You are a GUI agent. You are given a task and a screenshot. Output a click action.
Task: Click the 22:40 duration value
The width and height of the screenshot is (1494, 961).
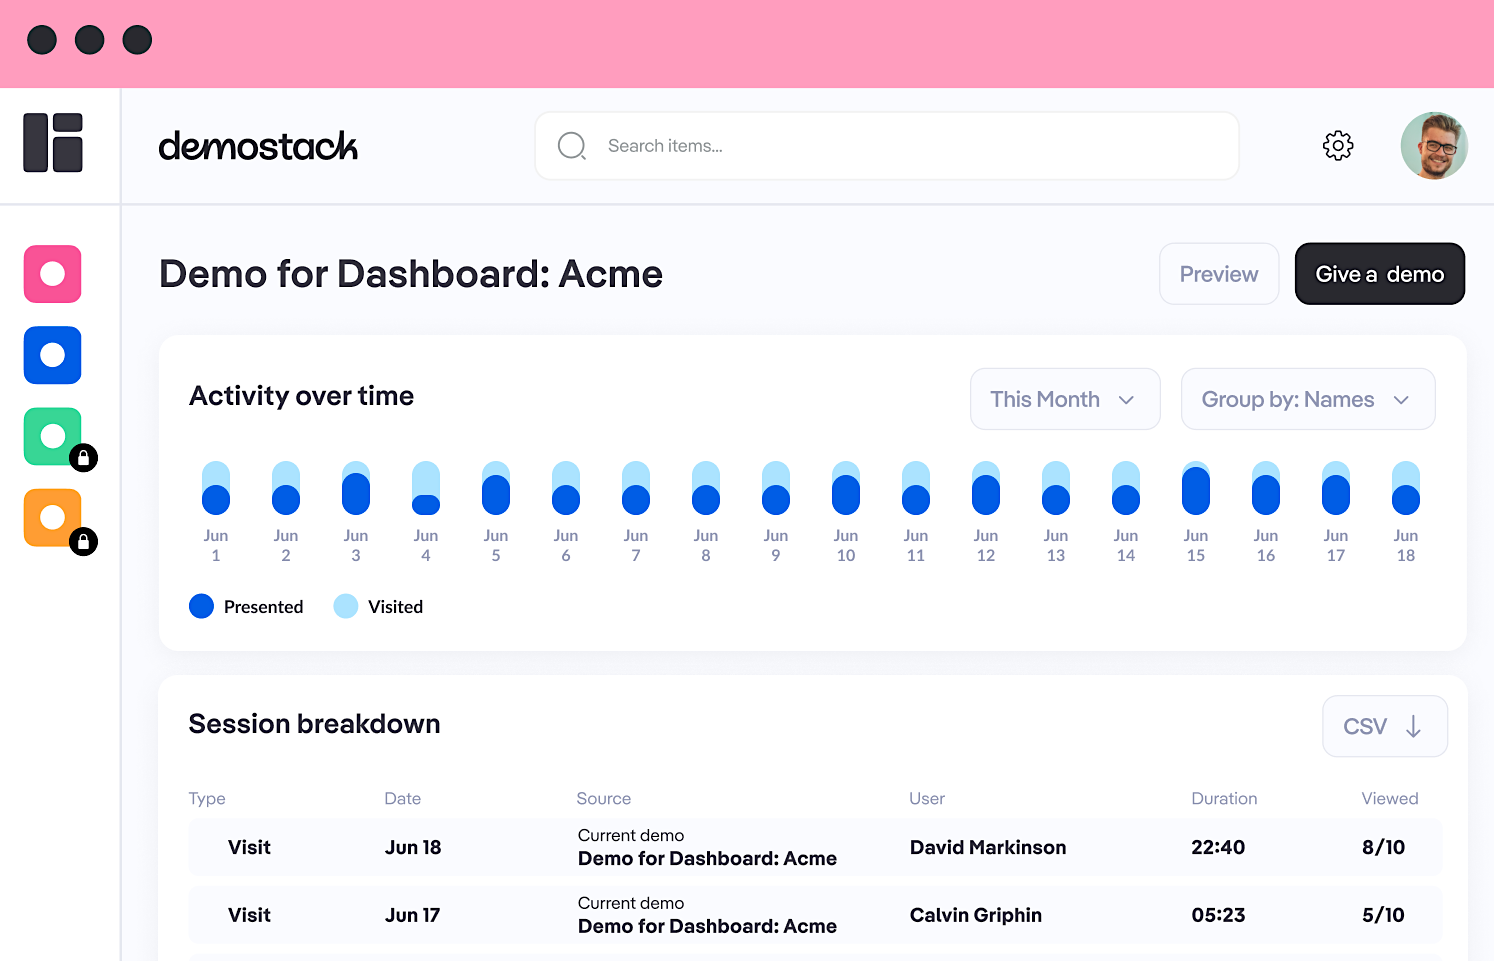[x=1218, y=847]
